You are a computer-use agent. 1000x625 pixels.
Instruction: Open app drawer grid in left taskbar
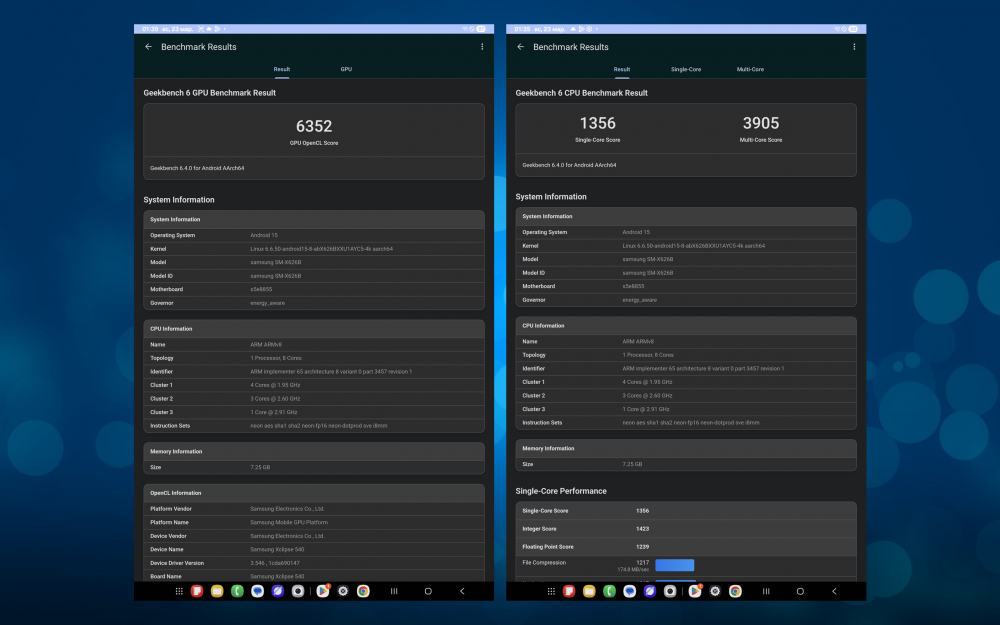coord(179,591)
